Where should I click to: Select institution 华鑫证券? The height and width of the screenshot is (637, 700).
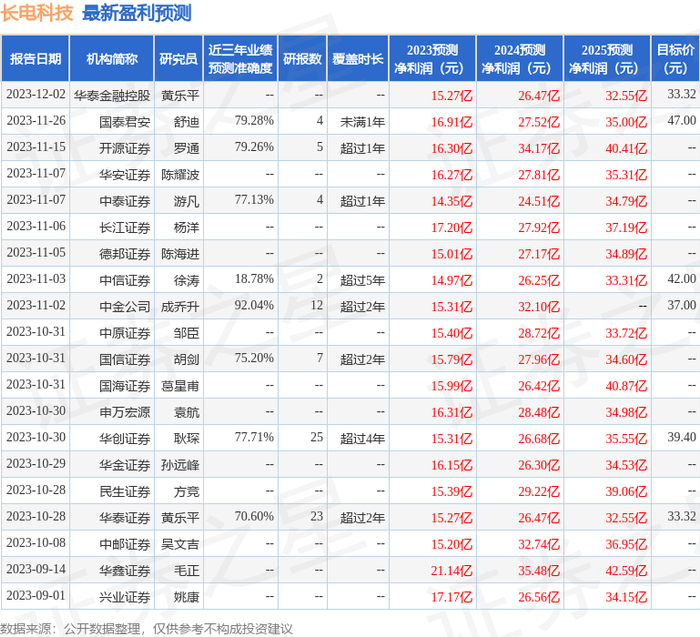tap(125, 570)
